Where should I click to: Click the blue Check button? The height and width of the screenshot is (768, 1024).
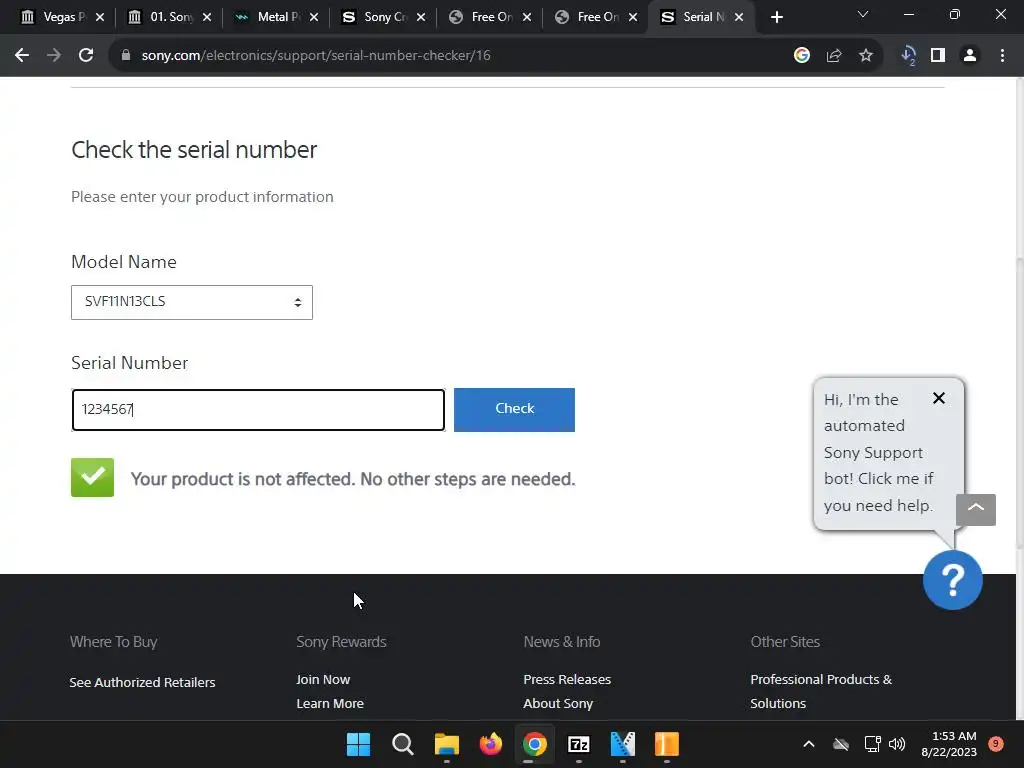pyautogui.click(x=515, y=409)
